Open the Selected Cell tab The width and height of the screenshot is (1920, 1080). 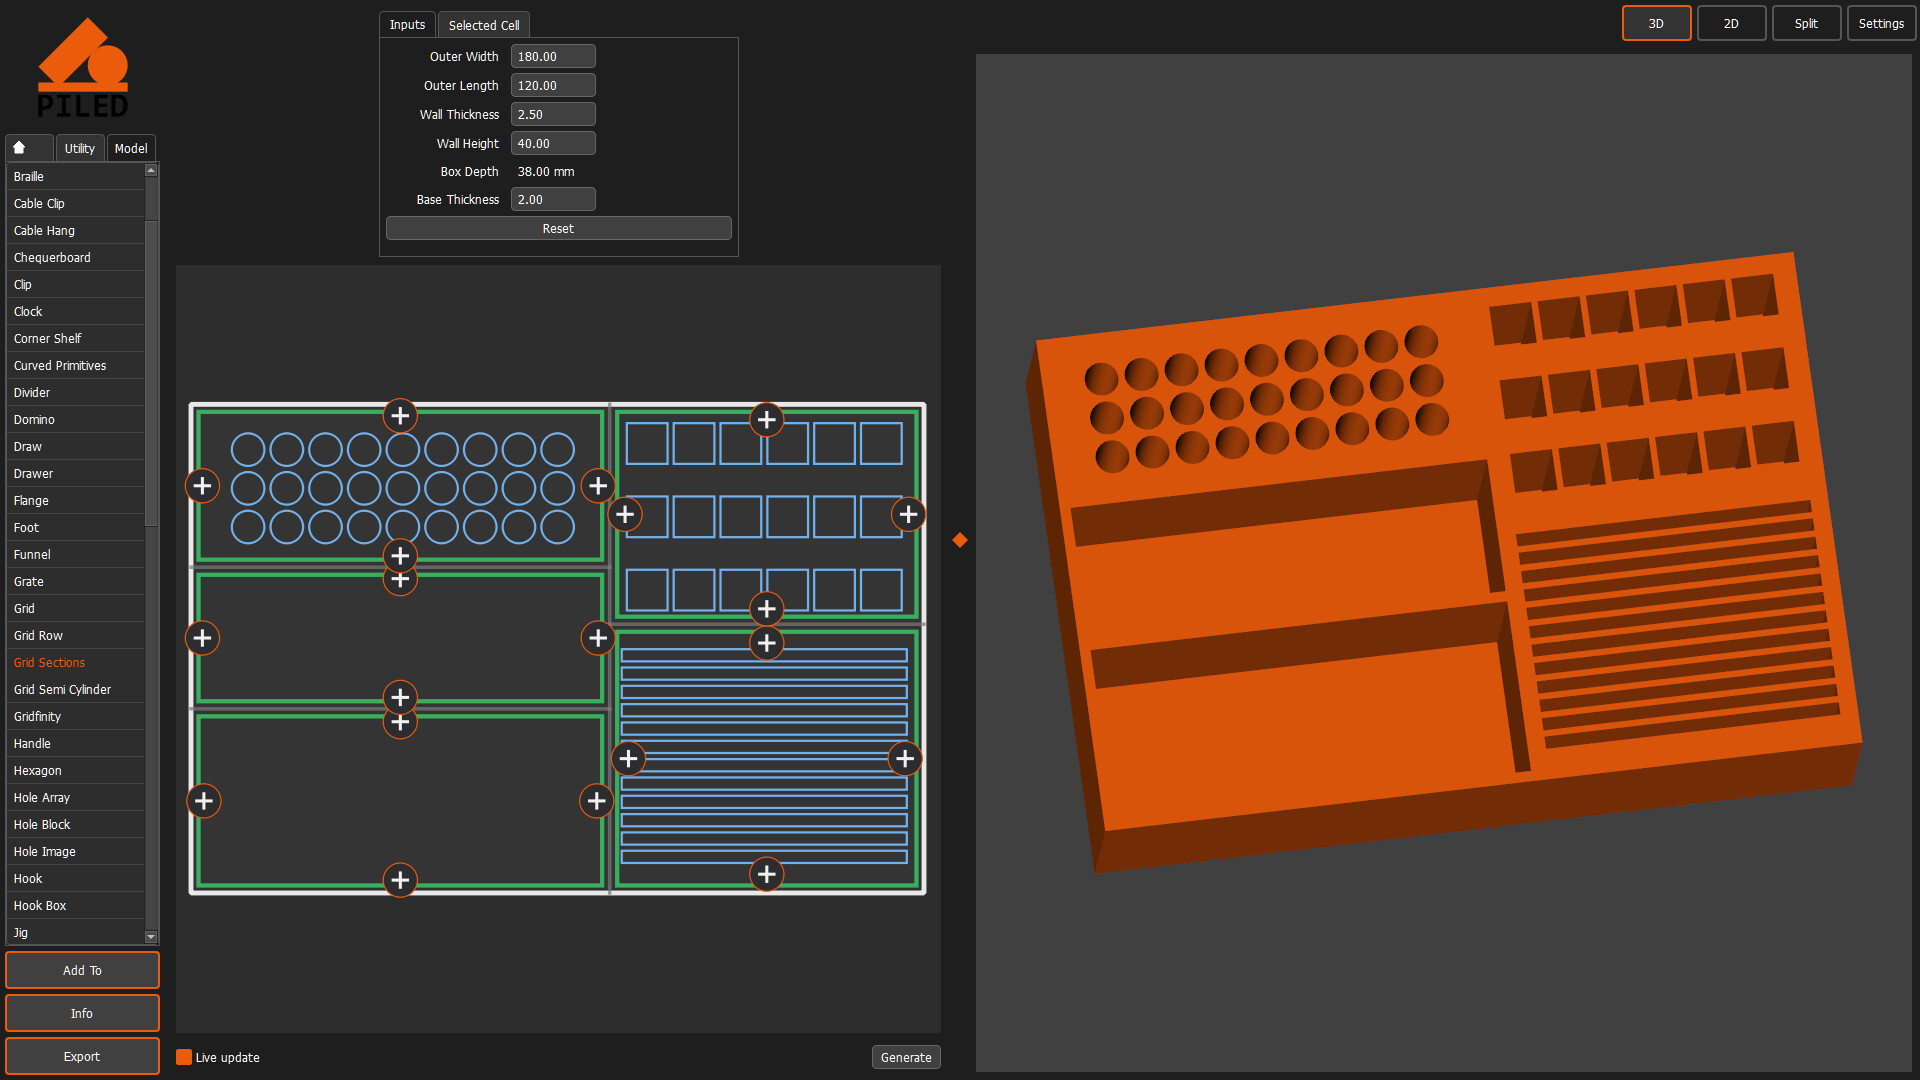pos(484,25)
